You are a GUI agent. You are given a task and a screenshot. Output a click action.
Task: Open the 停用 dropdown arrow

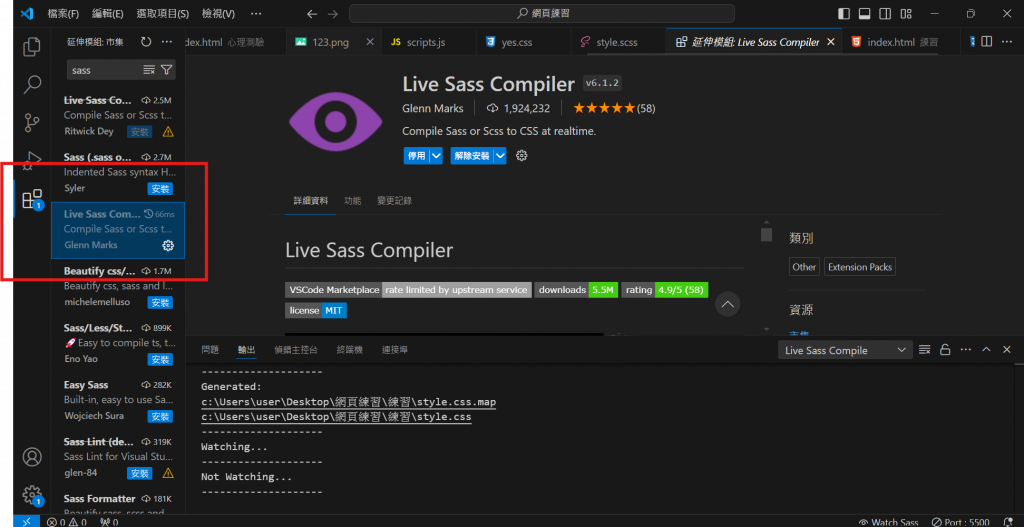click(436, 156)
